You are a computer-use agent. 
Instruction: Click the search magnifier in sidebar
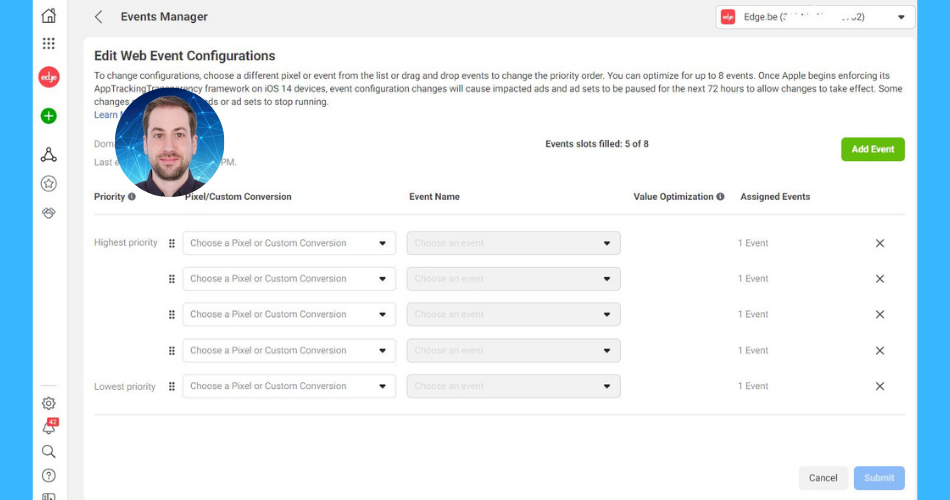(x=48, y=451)
